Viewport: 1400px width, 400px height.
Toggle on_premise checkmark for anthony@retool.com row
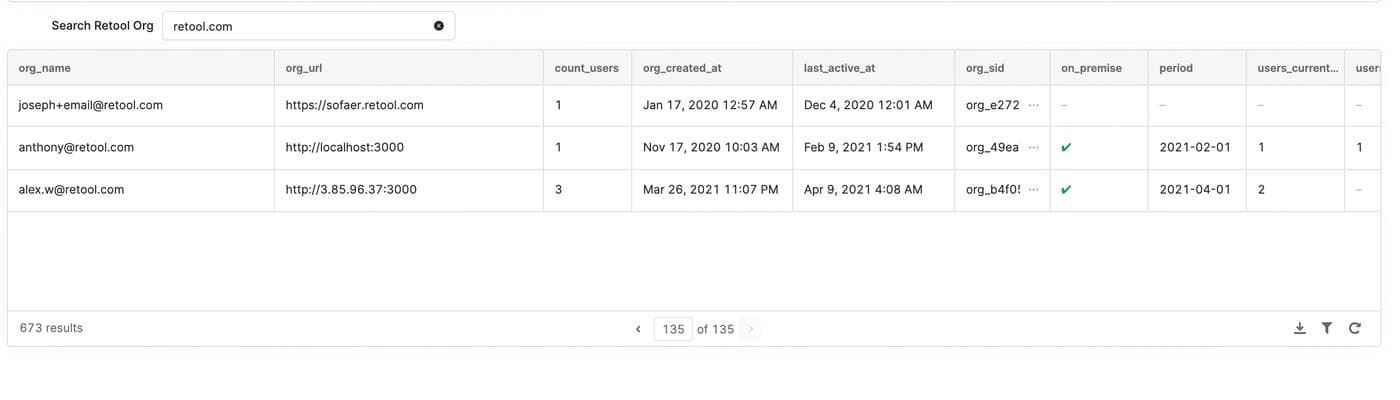point(1066,147)
